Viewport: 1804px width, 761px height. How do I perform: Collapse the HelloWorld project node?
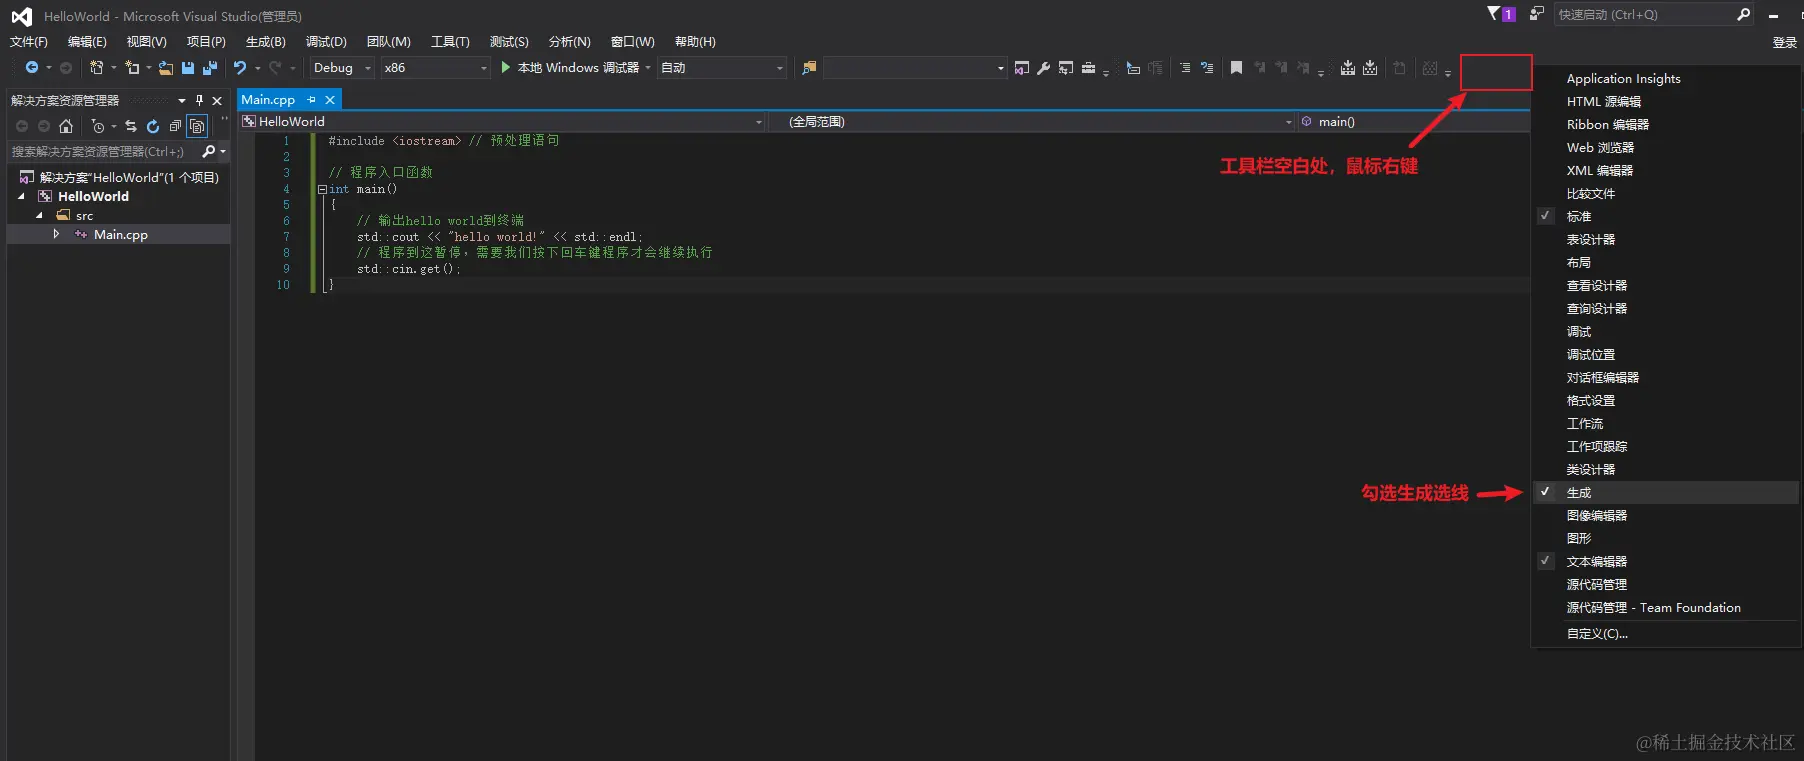(x=22, y=197)
